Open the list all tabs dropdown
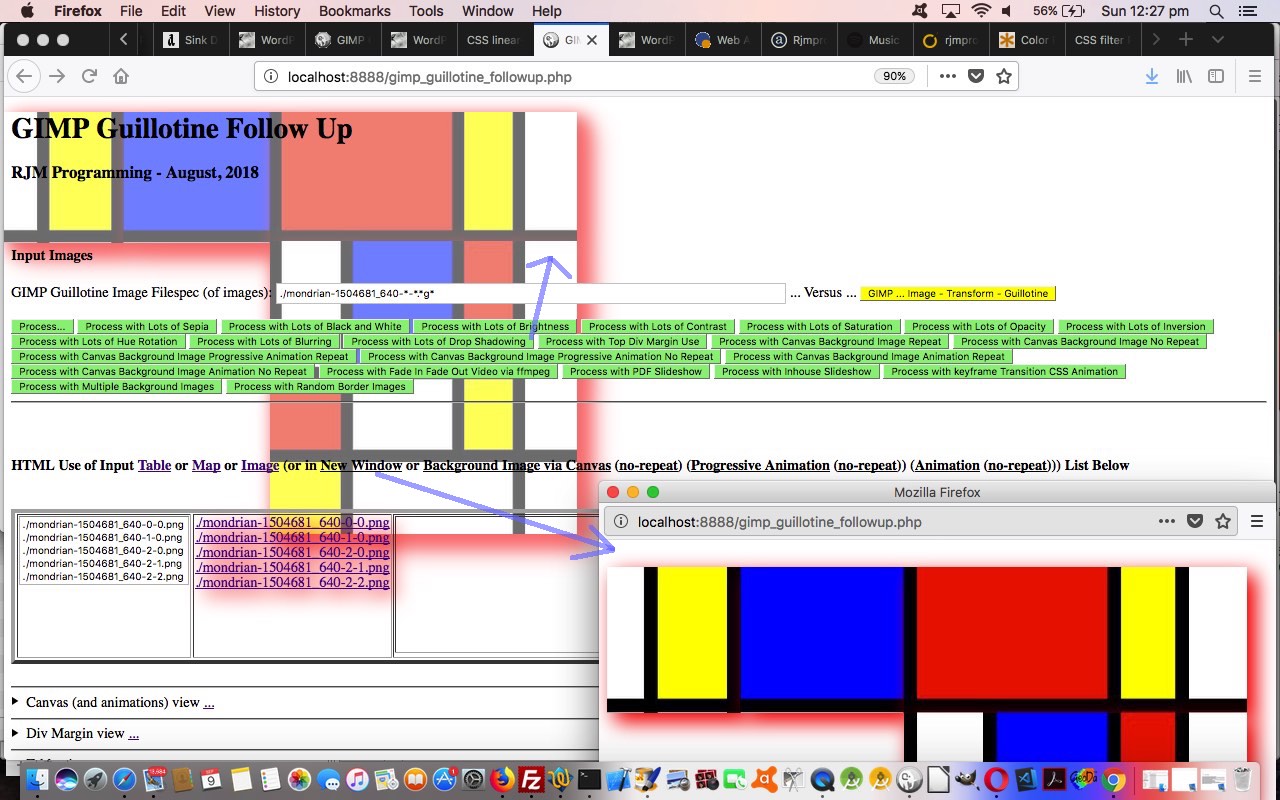 1218,40
